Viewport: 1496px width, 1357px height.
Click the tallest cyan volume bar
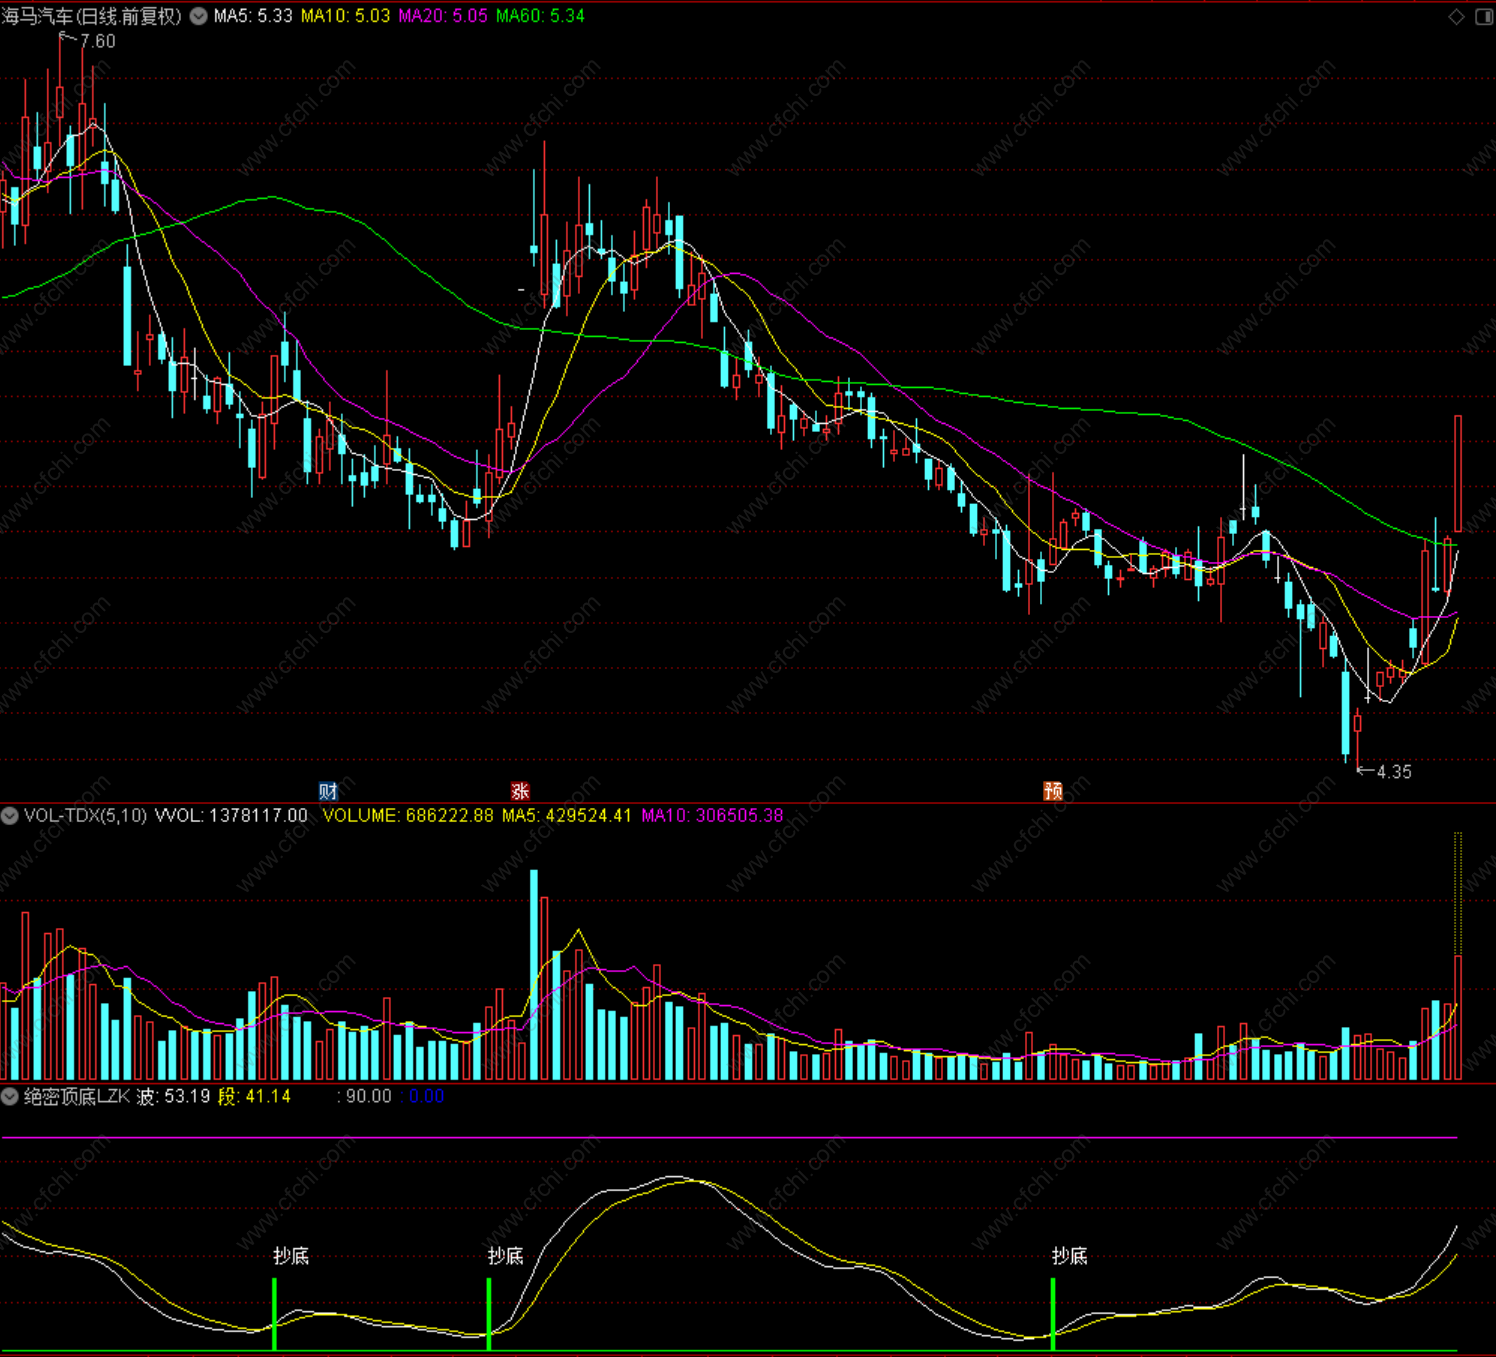point(534,974)
